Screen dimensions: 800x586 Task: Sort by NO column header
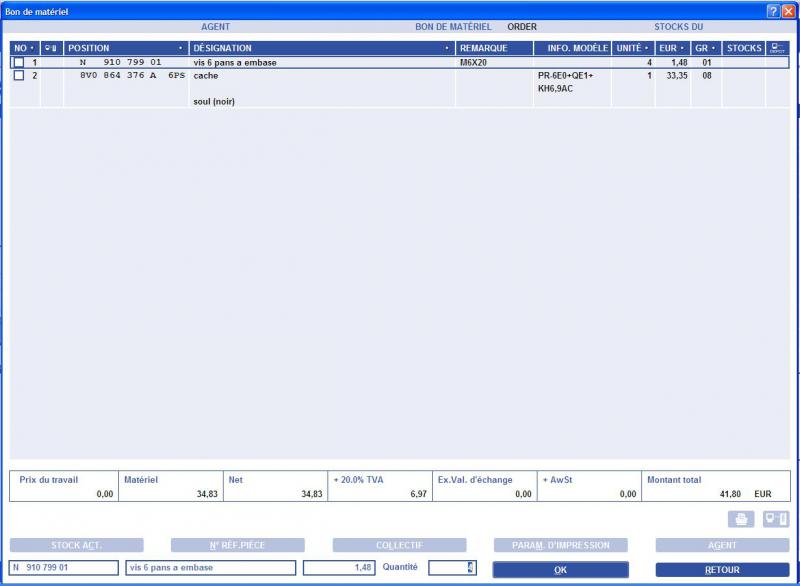(x=24, y=48)
